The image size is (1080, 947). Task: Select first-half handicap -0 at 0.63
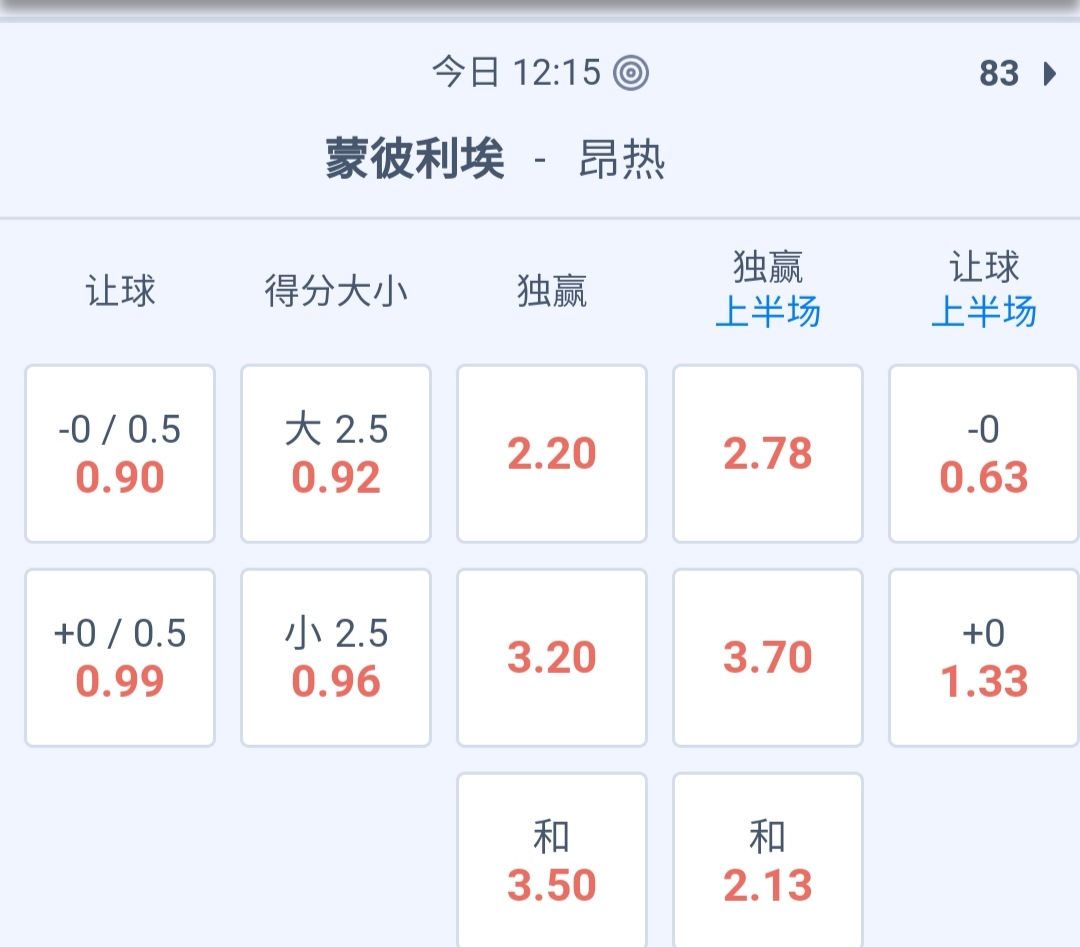coord(984,454)
